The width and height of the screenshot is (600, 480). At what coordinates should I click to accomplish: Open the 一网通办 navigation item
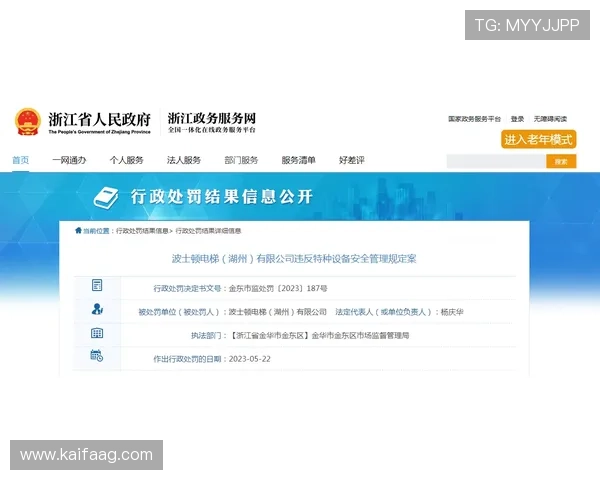click(69, 160)
